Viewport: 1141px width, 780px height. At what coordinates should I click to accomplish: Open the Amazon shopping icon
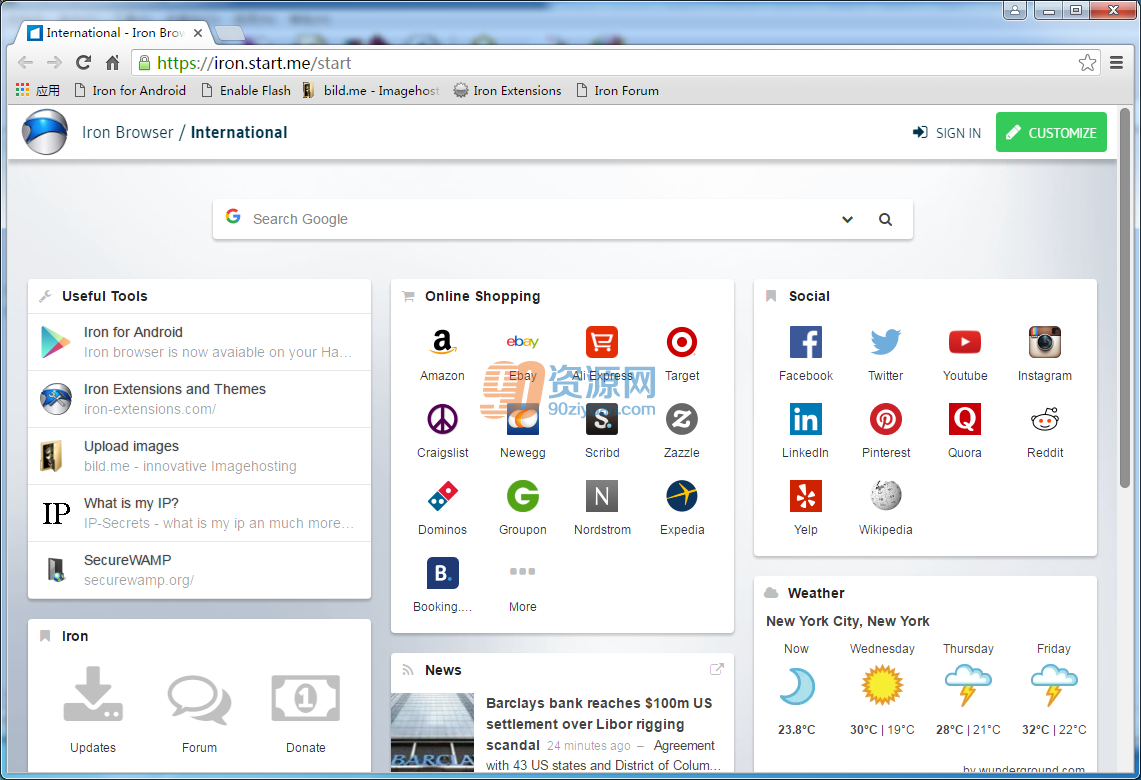tap(442, 342)
